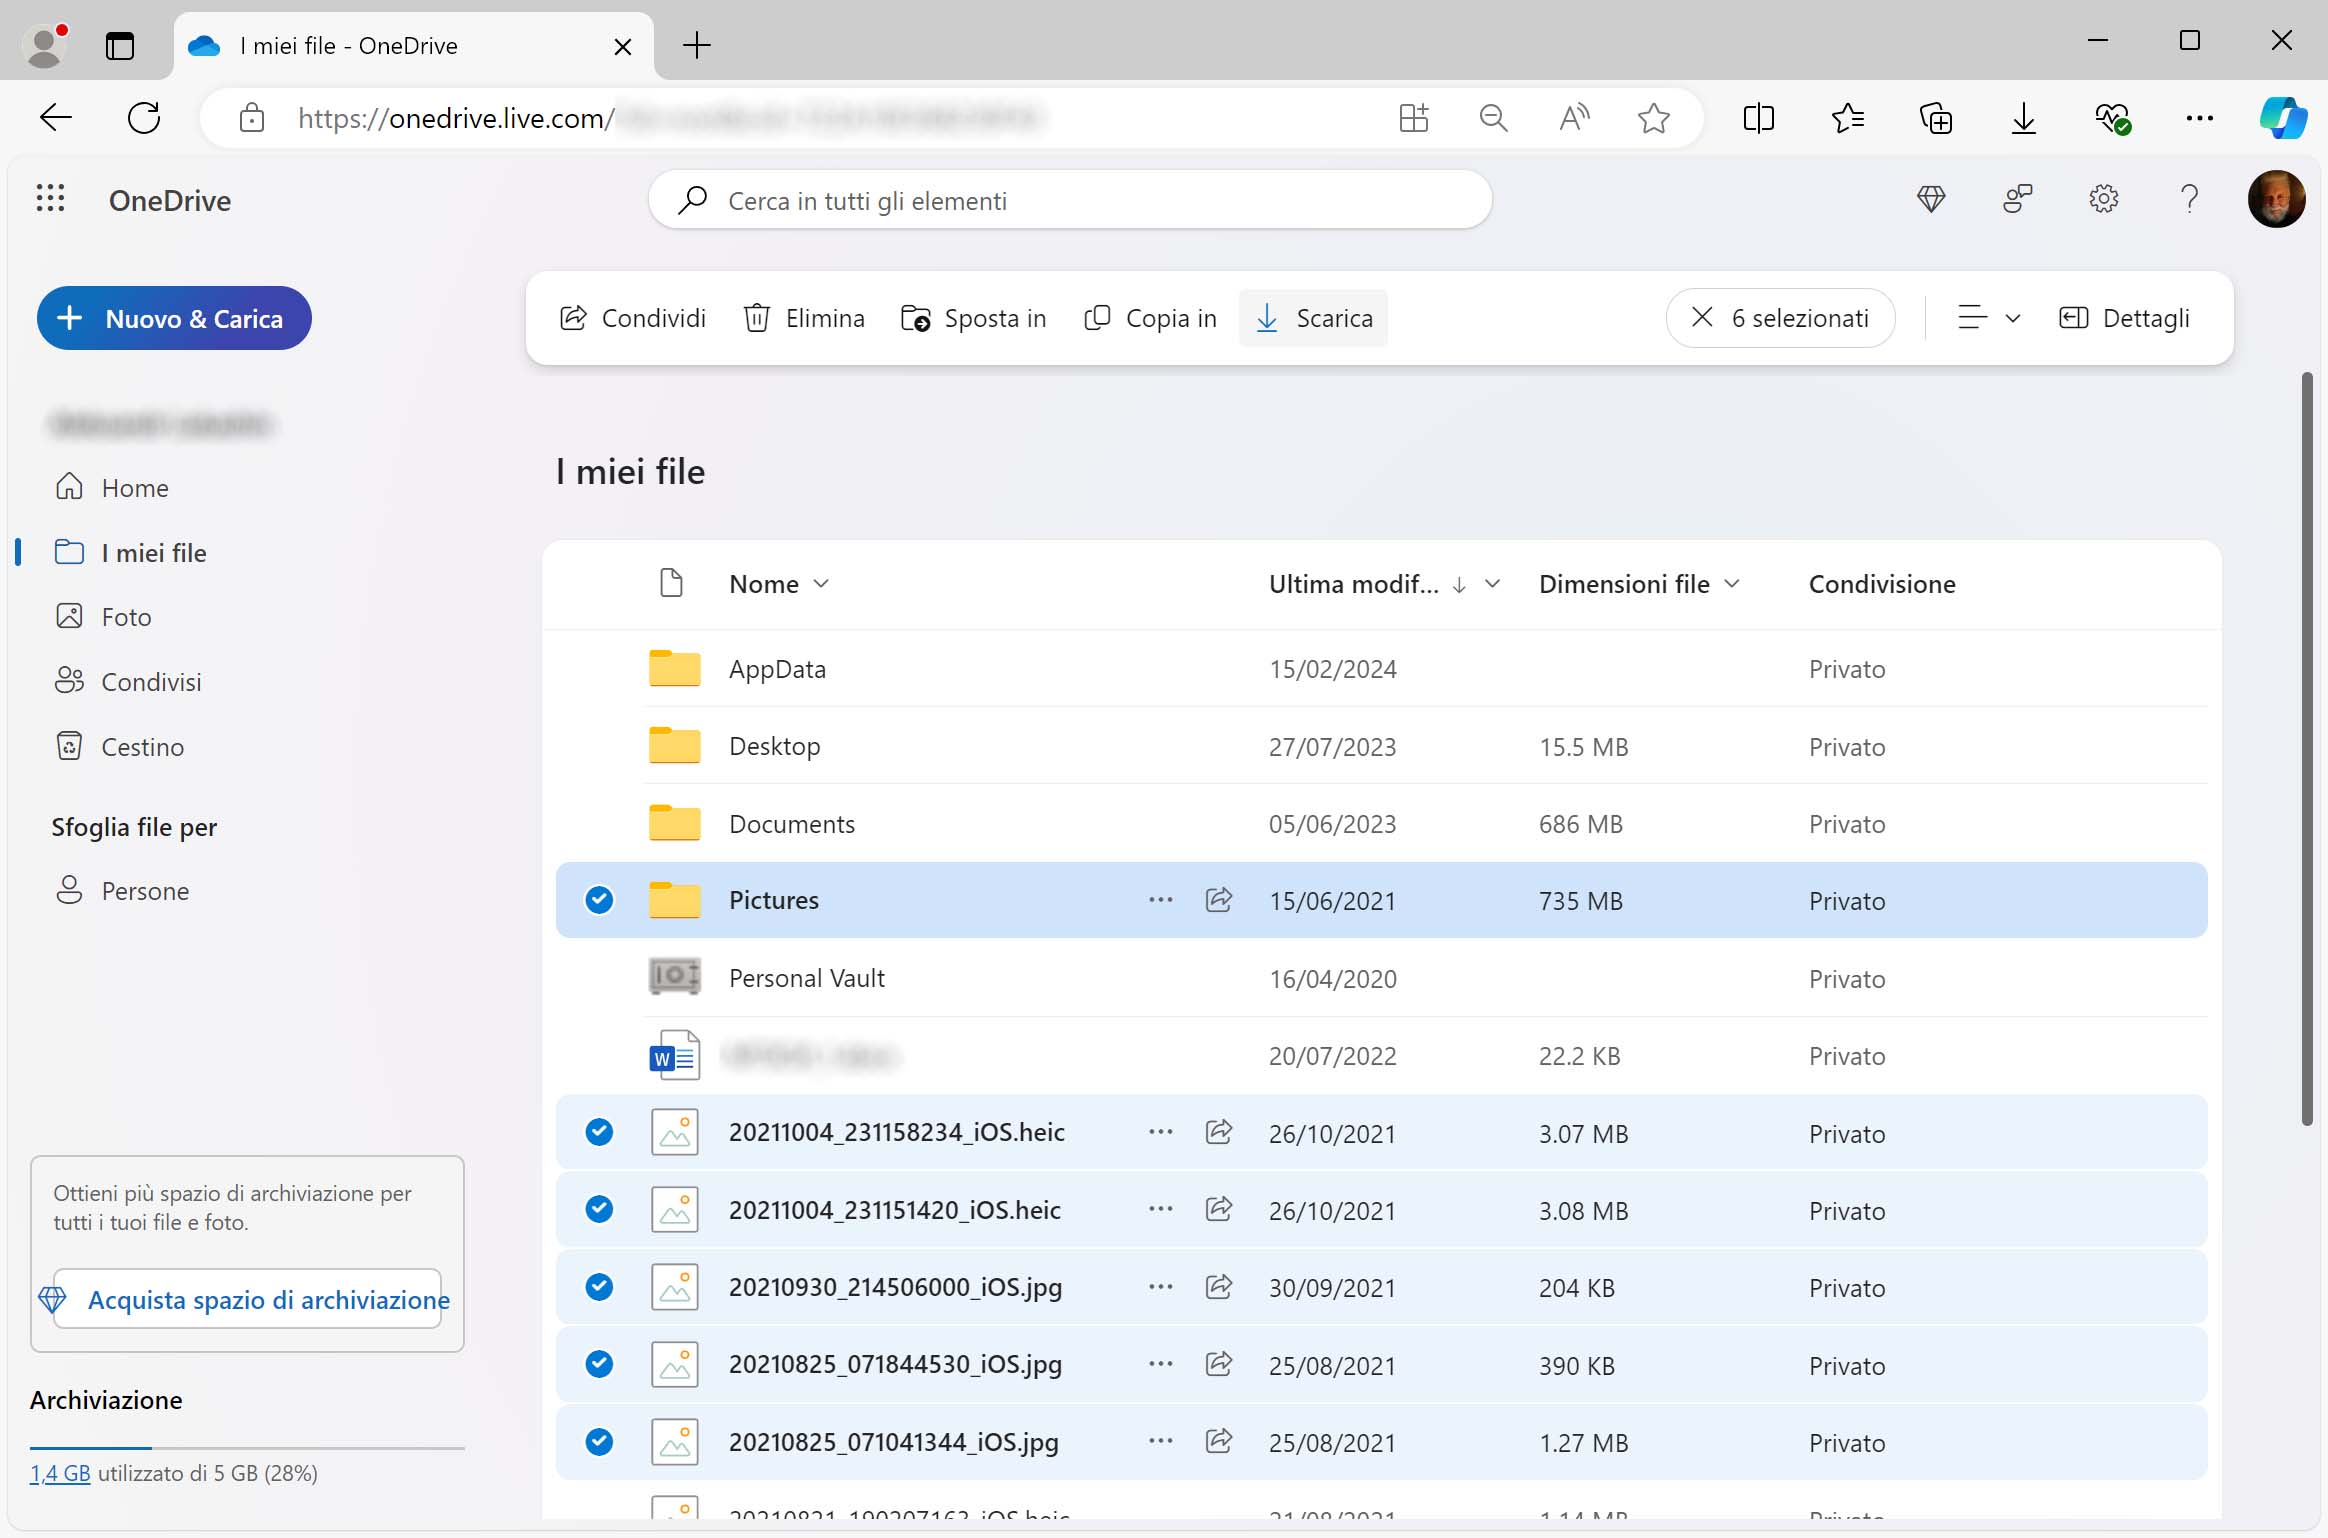The height and width of the screenshot is (1538, 2328).
Task: Click Scarica to download selection
Action: click(1313, 318)
